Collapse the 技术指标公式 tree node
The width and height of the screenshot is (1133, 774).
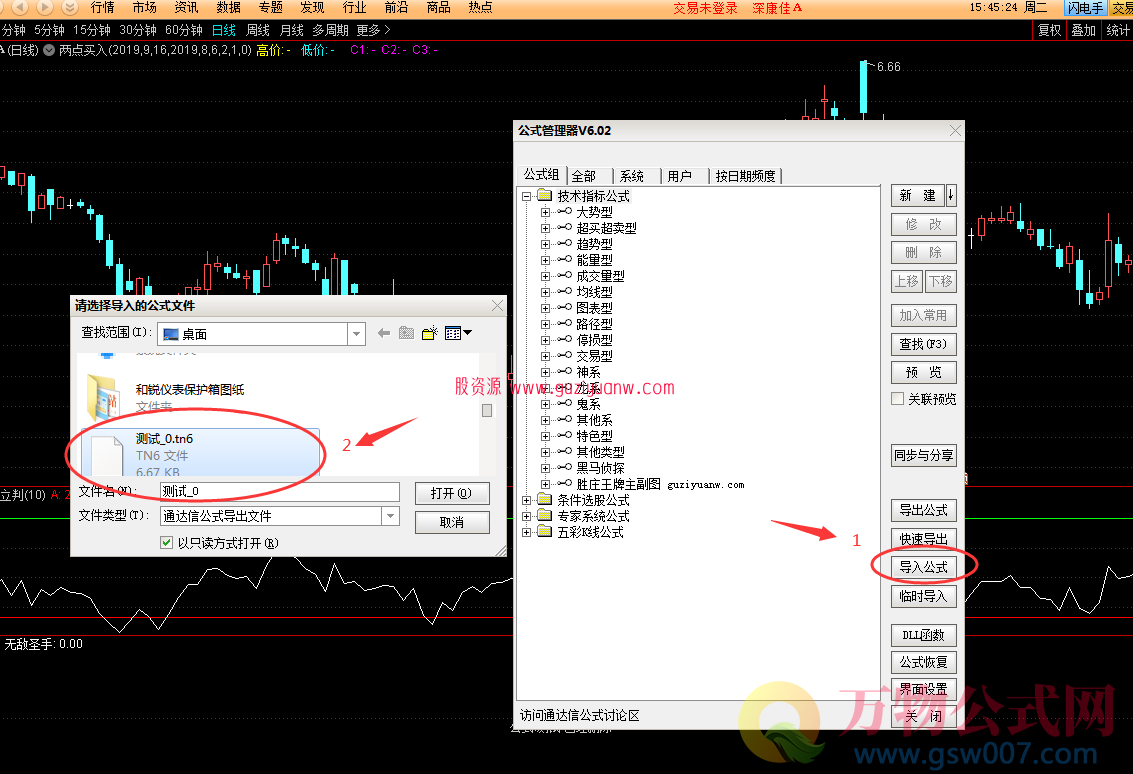[x=527, y=196]
